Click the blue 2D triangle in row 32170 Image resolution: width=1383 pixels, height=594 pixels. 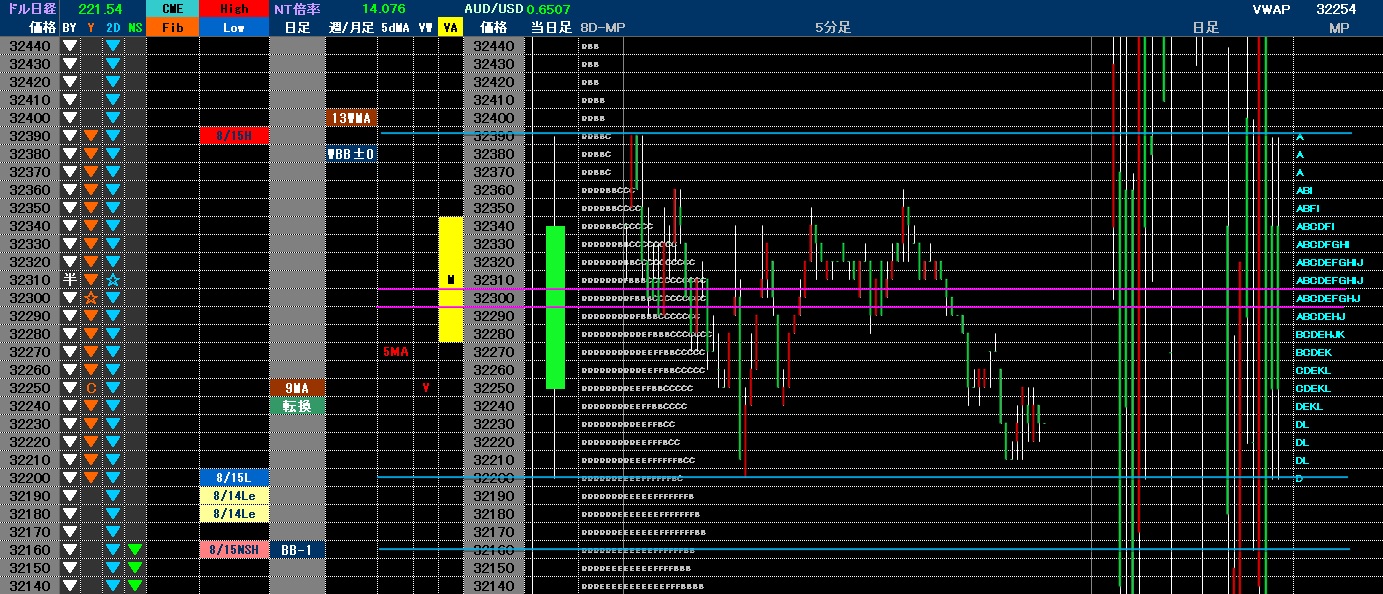[x=113, y=532]
